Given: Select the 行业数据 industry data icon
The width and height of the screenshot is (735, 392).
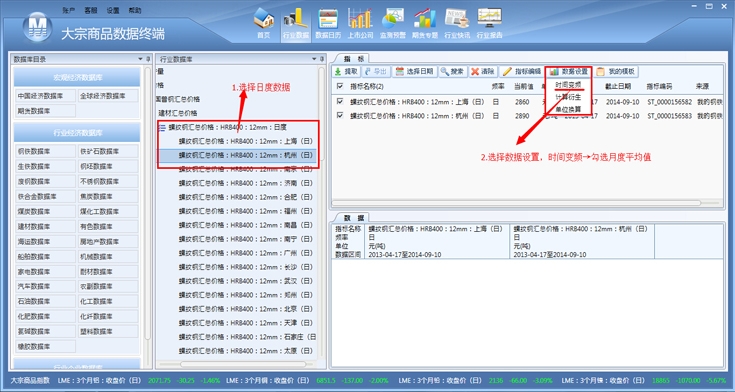Looking at the screenshot, I should pyautogui.click(x=296, y=23).
